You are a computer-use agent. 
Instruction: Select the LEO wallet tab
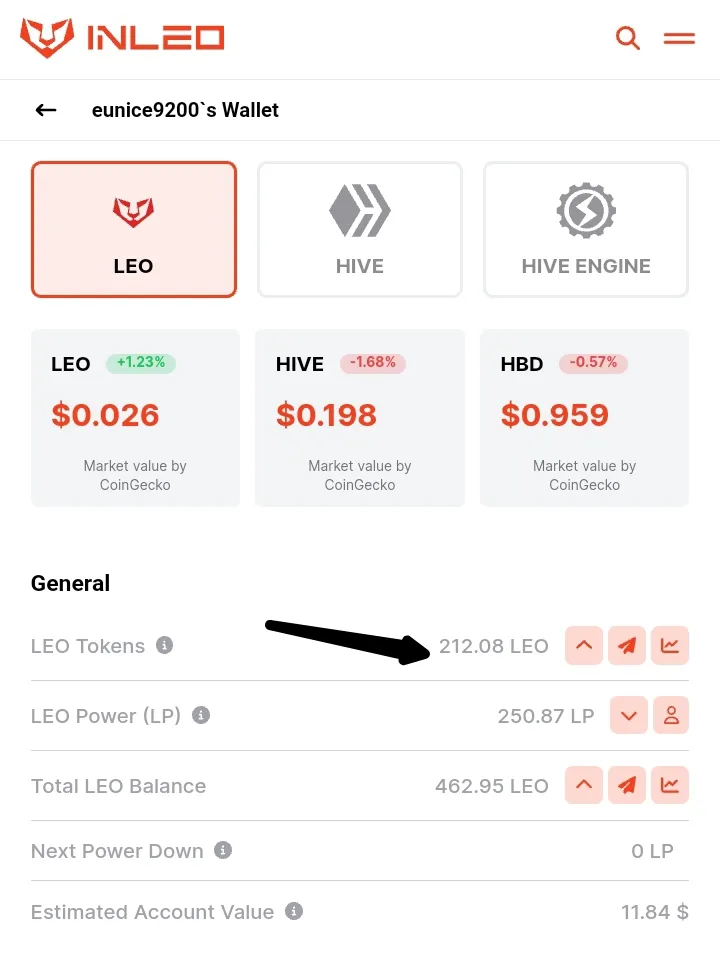click(x=134, y=230)
